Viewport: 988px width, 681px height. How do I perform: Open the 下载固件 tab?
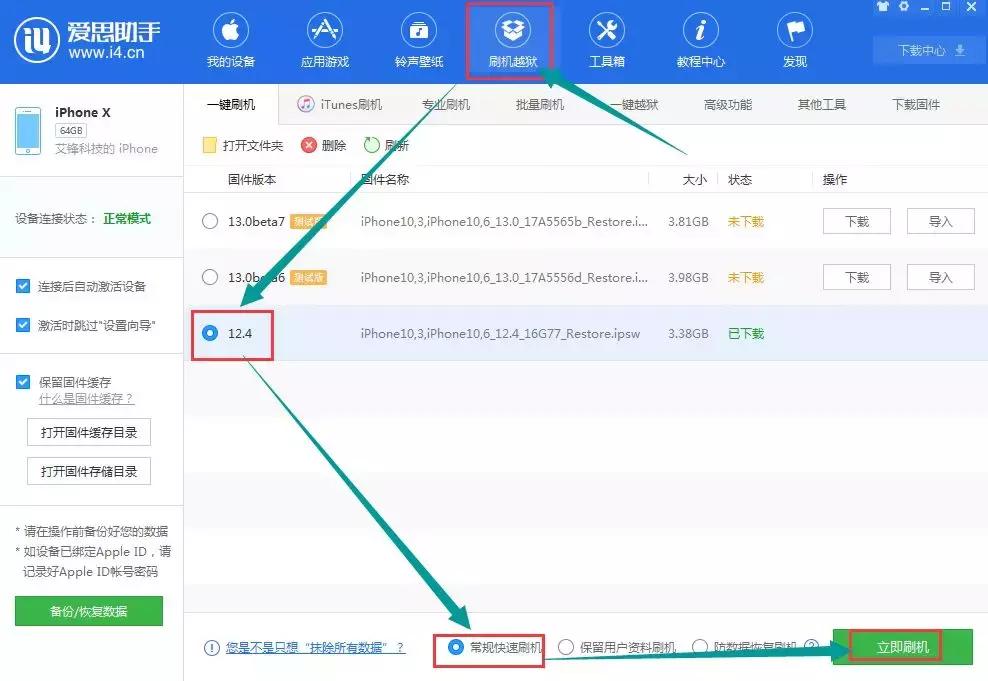click(916, 103)
